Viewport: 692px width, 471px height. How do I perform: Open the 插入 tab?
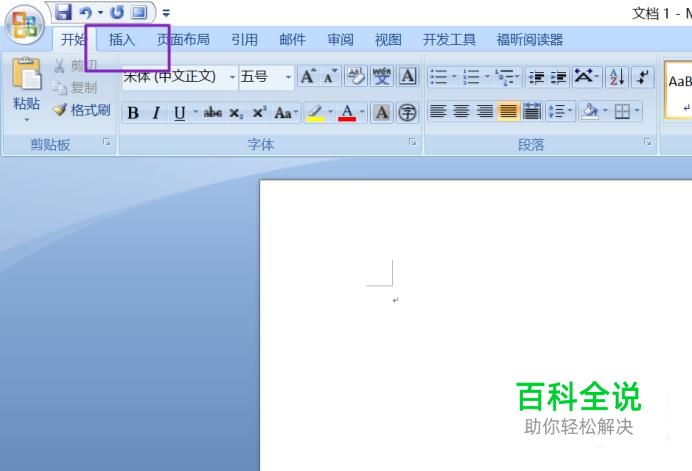[122, 40]
